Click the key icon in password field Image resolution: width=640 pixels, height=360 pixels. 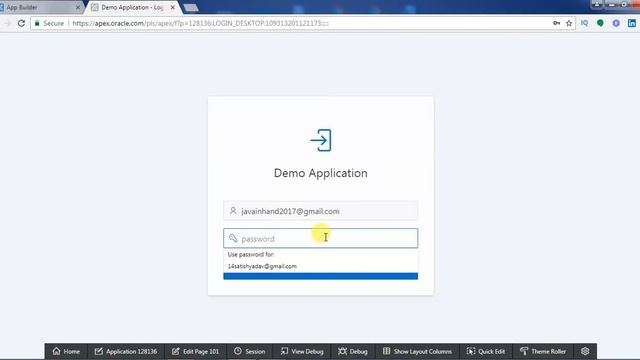pyautogui.click(x=233, y=238)
